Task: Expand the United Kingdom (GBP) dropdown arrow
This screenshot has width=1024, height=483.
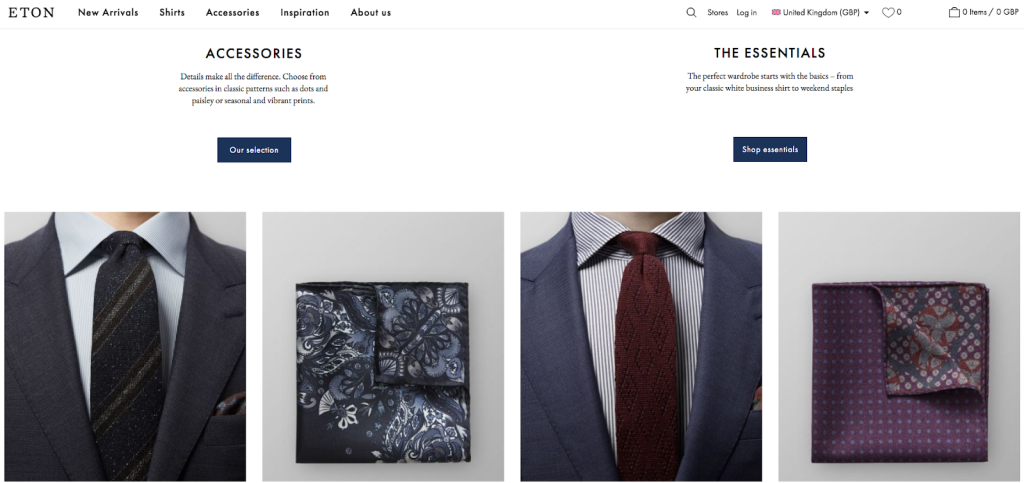Action: (x=867, y=12)
